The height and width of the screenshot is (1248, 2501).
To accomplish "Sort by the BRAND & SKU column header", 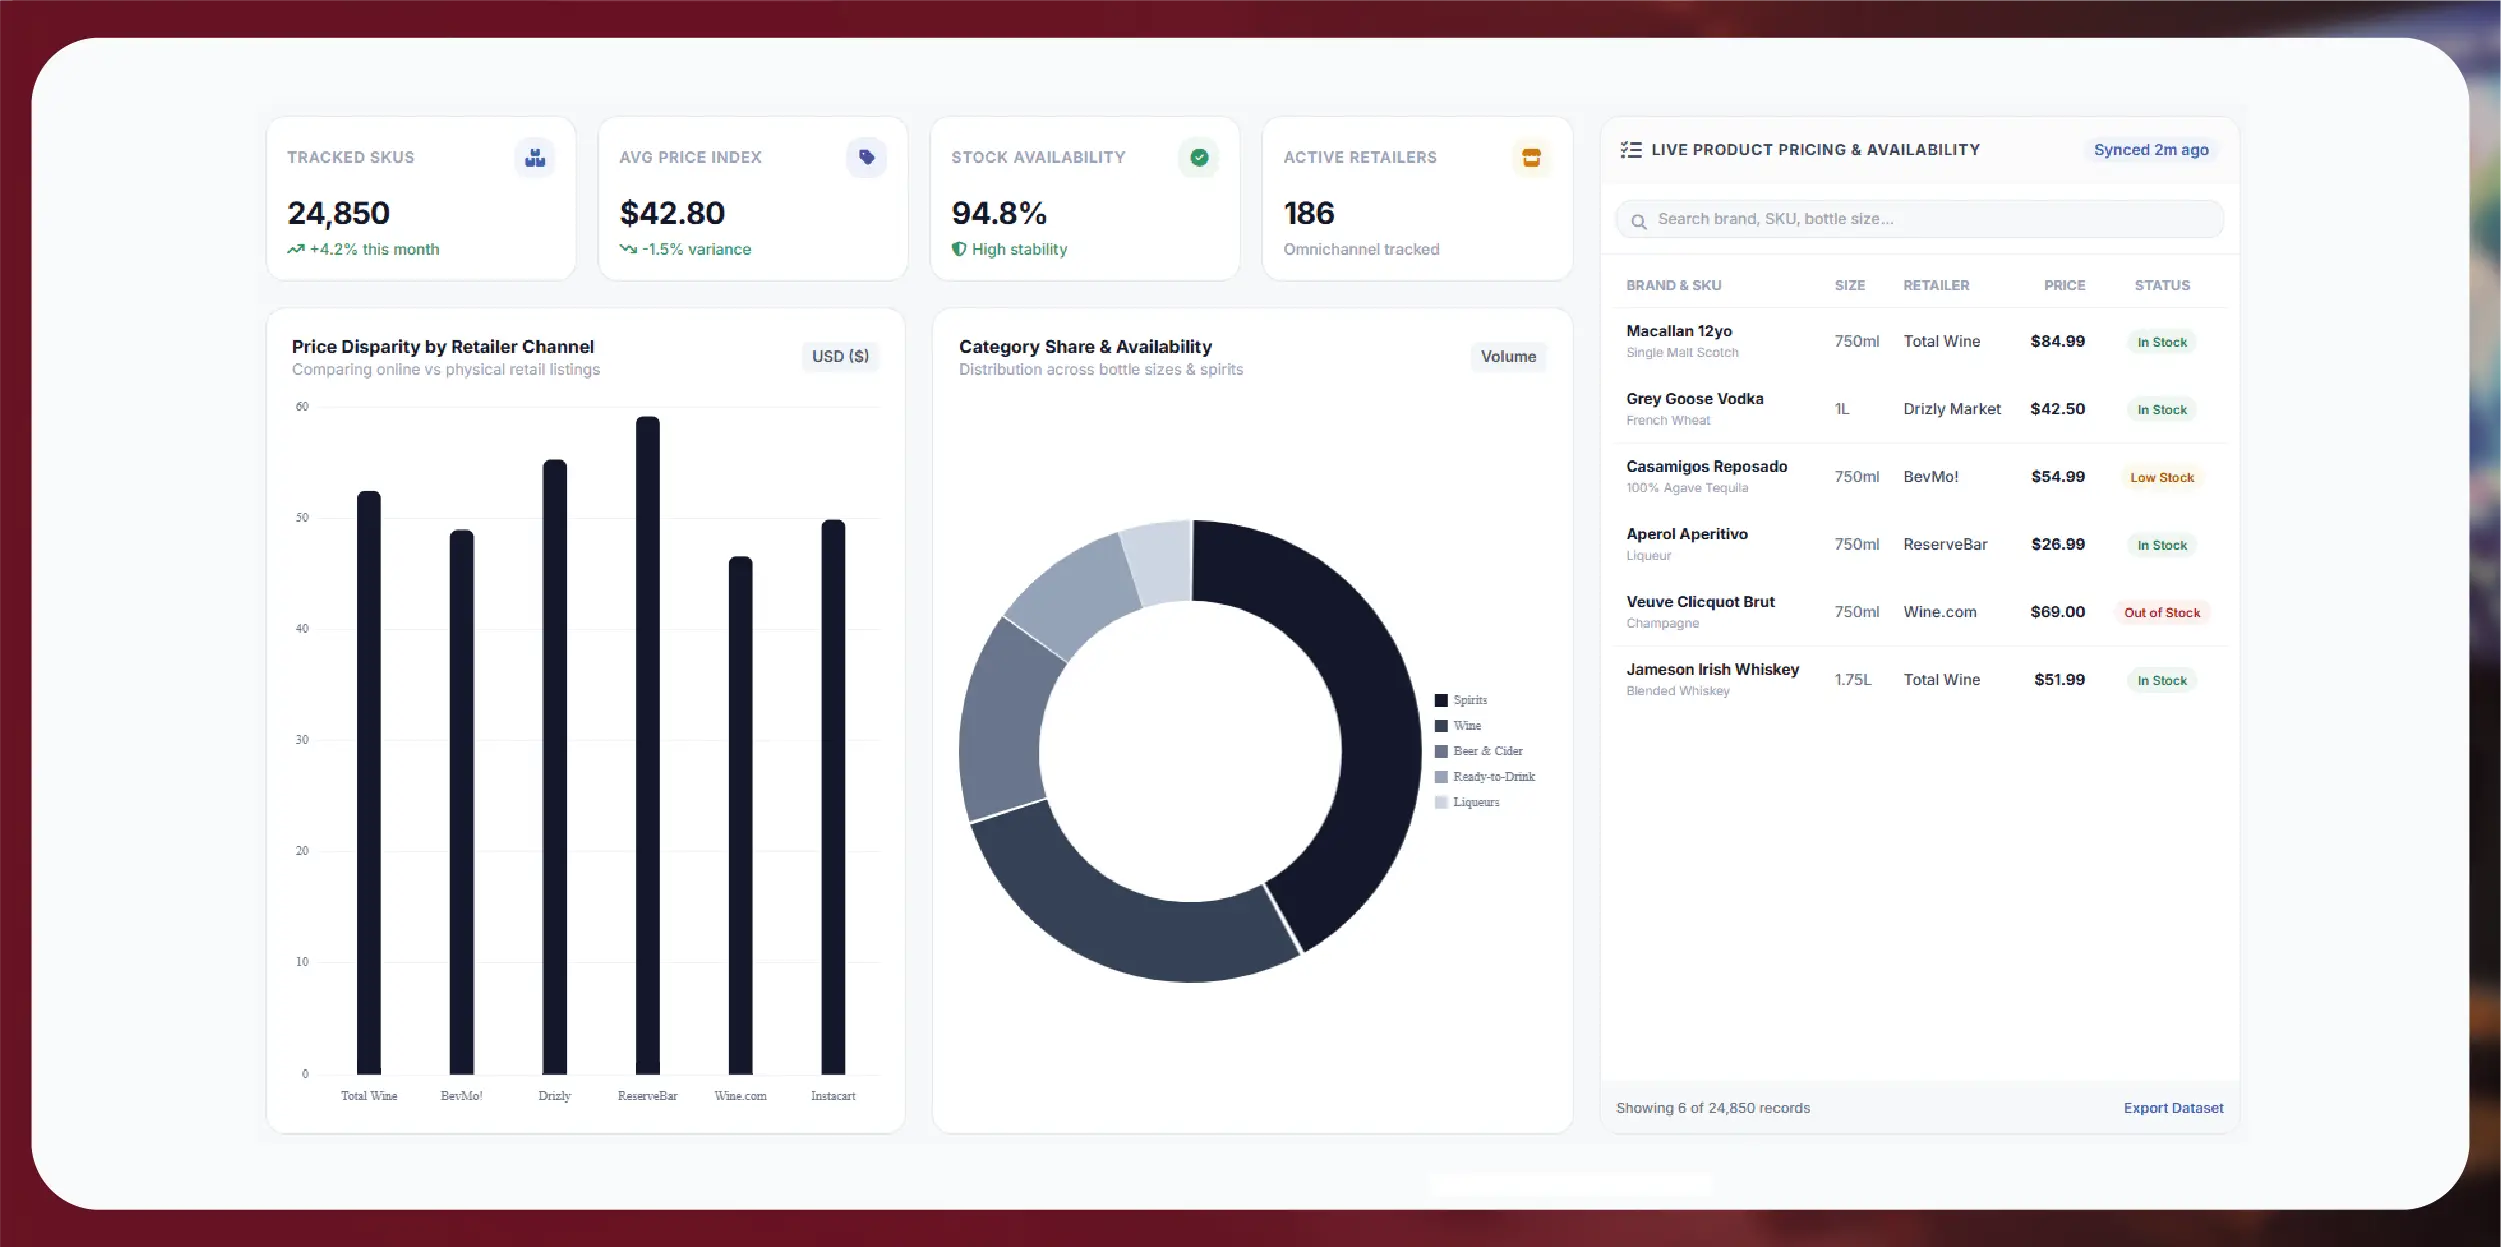I will 1673,285.
